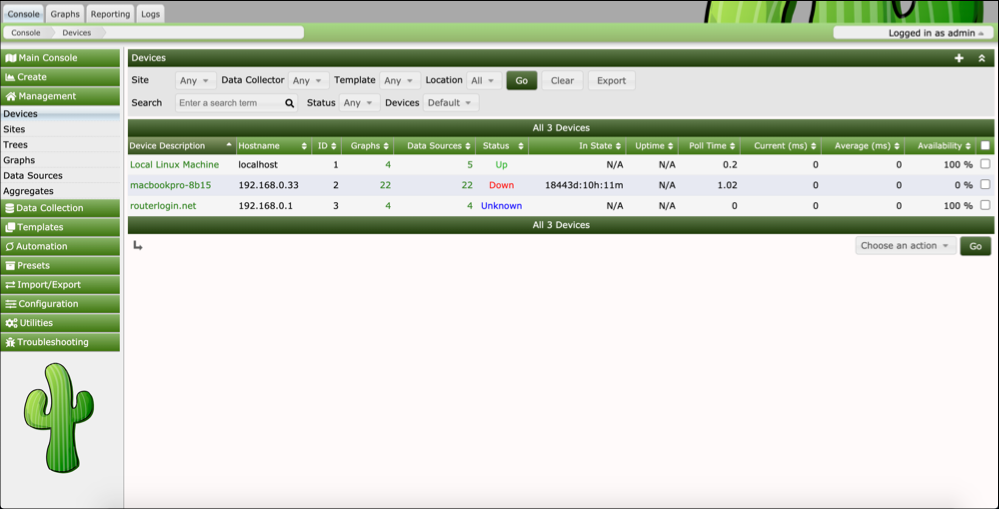Open the Choose an action dropdown

(905, 246)
